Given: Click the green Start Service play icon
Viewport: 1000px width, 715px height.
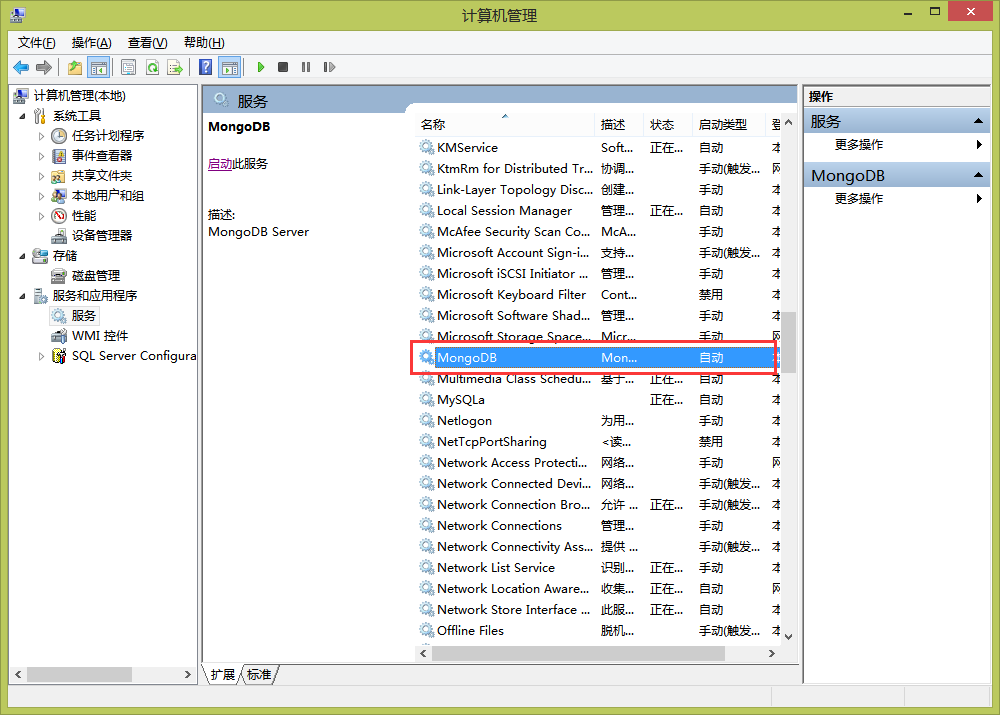Looking at the screenshot, I should 261,67.
